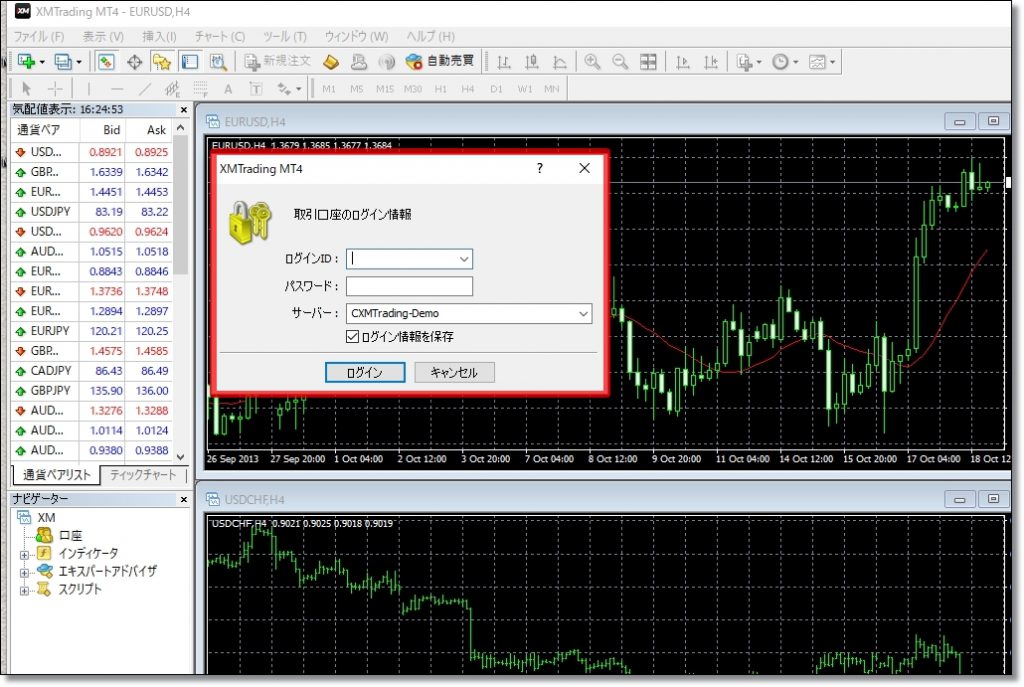This screenshot has height=687, width=1024.
Task: Expand the エキスパートアドバイザ tree node
Action: point(24,573)
